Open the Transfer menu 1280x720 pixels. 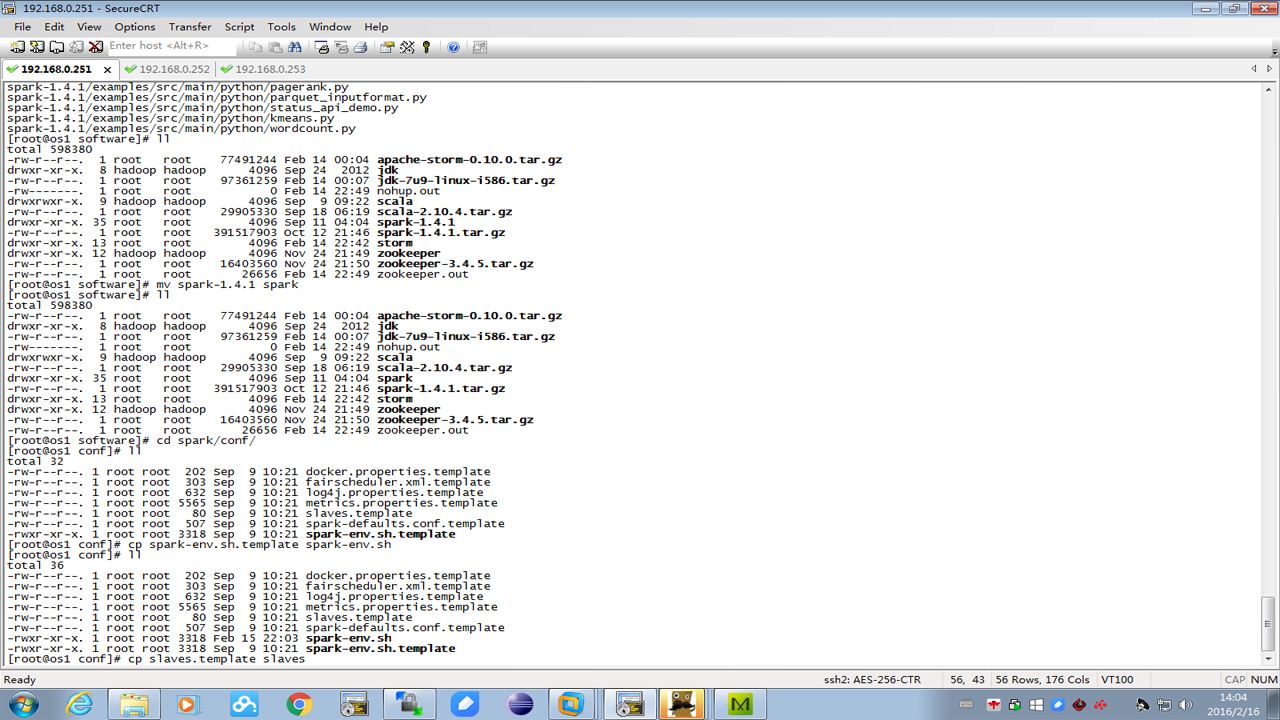click(190, 27)
